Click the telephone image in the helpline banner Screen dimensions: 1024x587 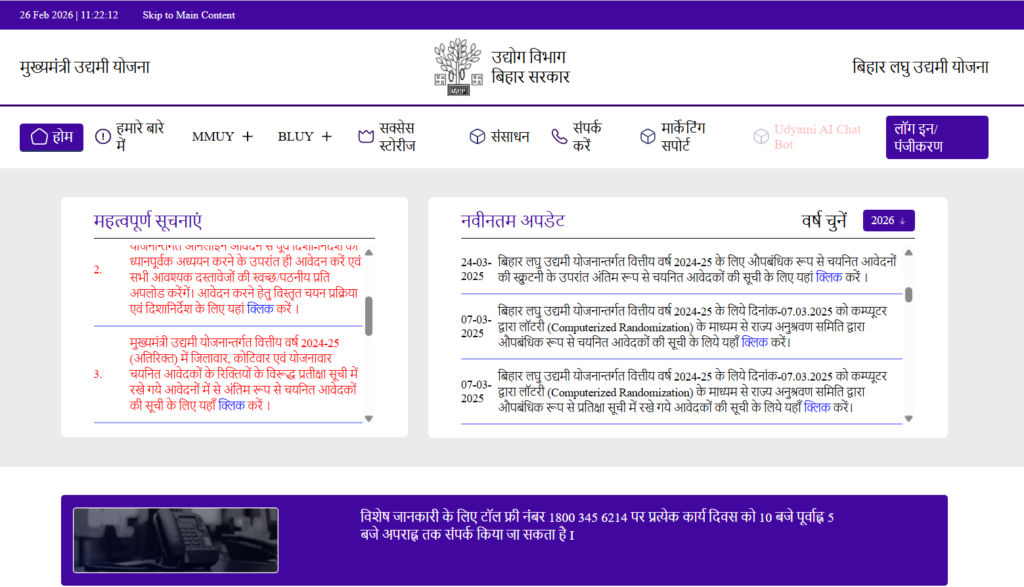pyautogui.click(x=175, y=540)
